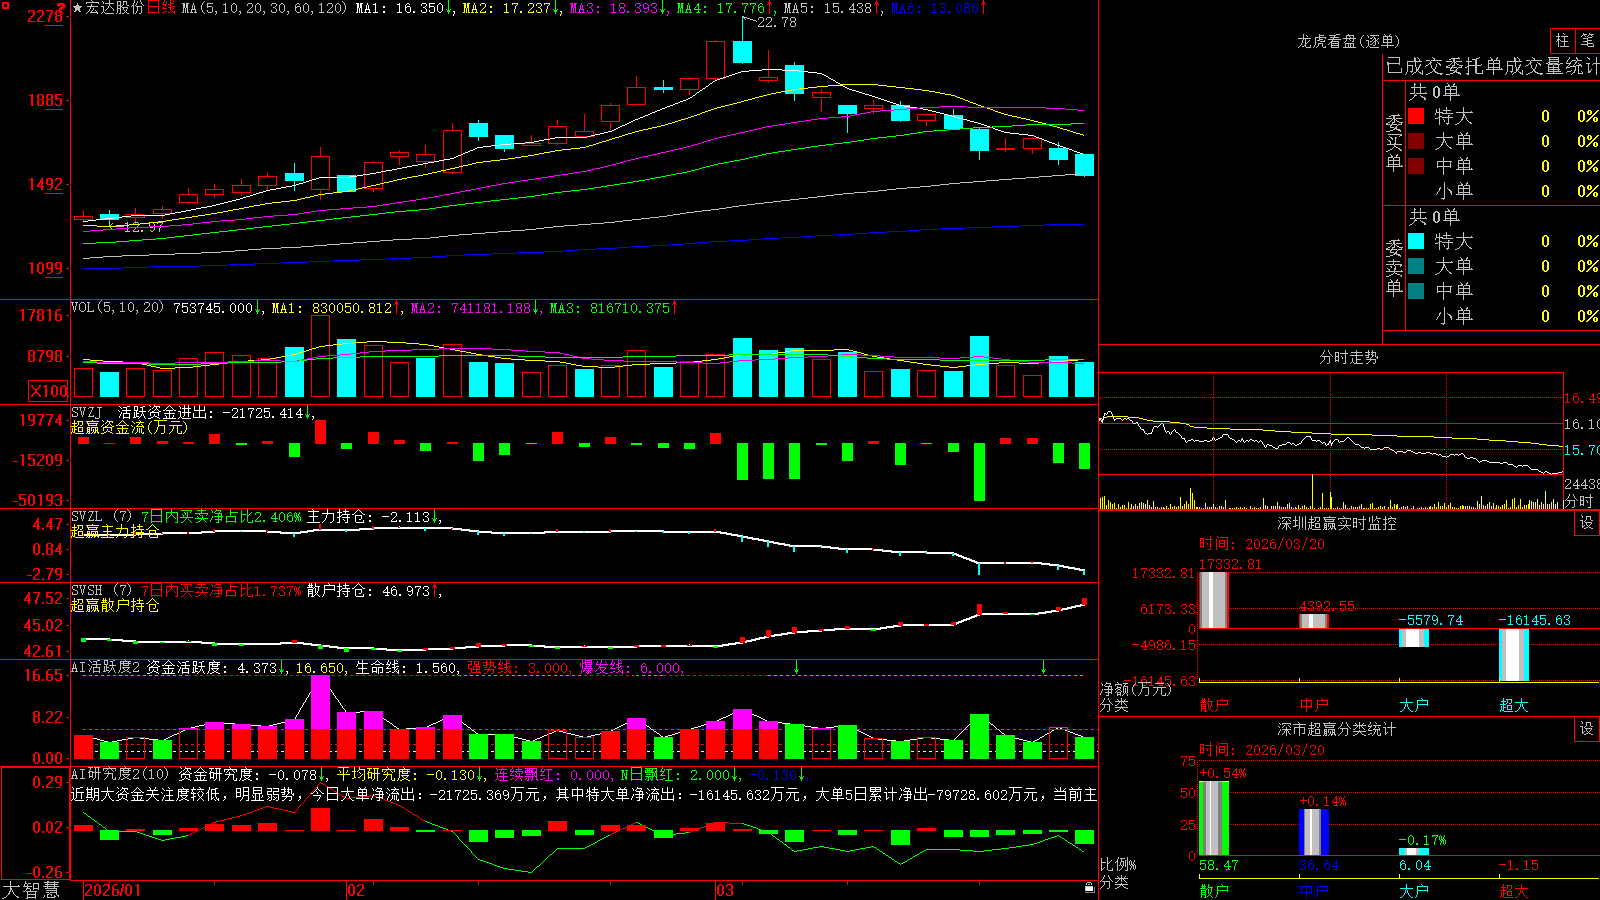Click the blue 中户 bar marked +0.14%
This screenshot has height=900, width=1600.
1313,832
